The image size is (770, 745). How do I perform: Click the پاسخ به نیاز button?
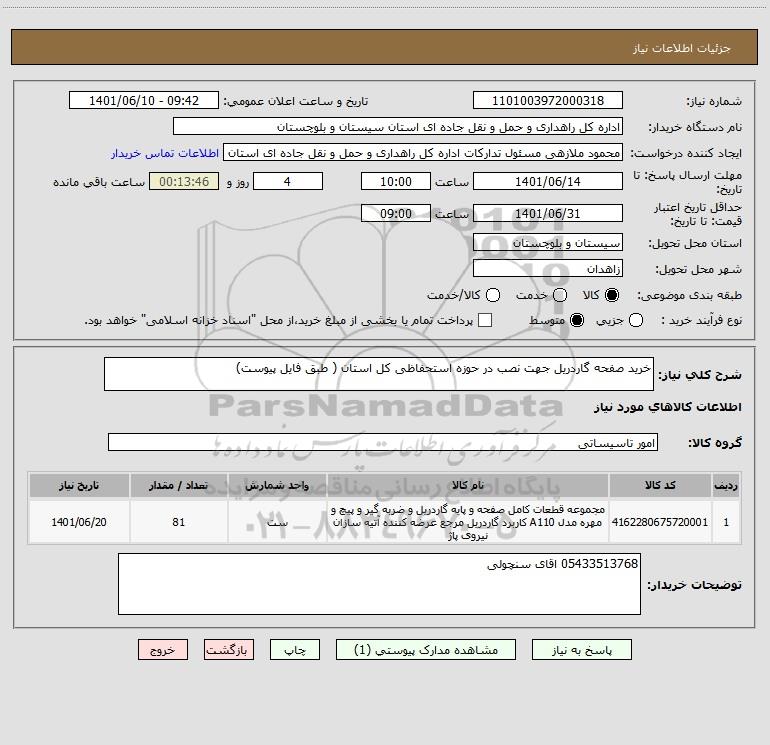pos(581,650)
